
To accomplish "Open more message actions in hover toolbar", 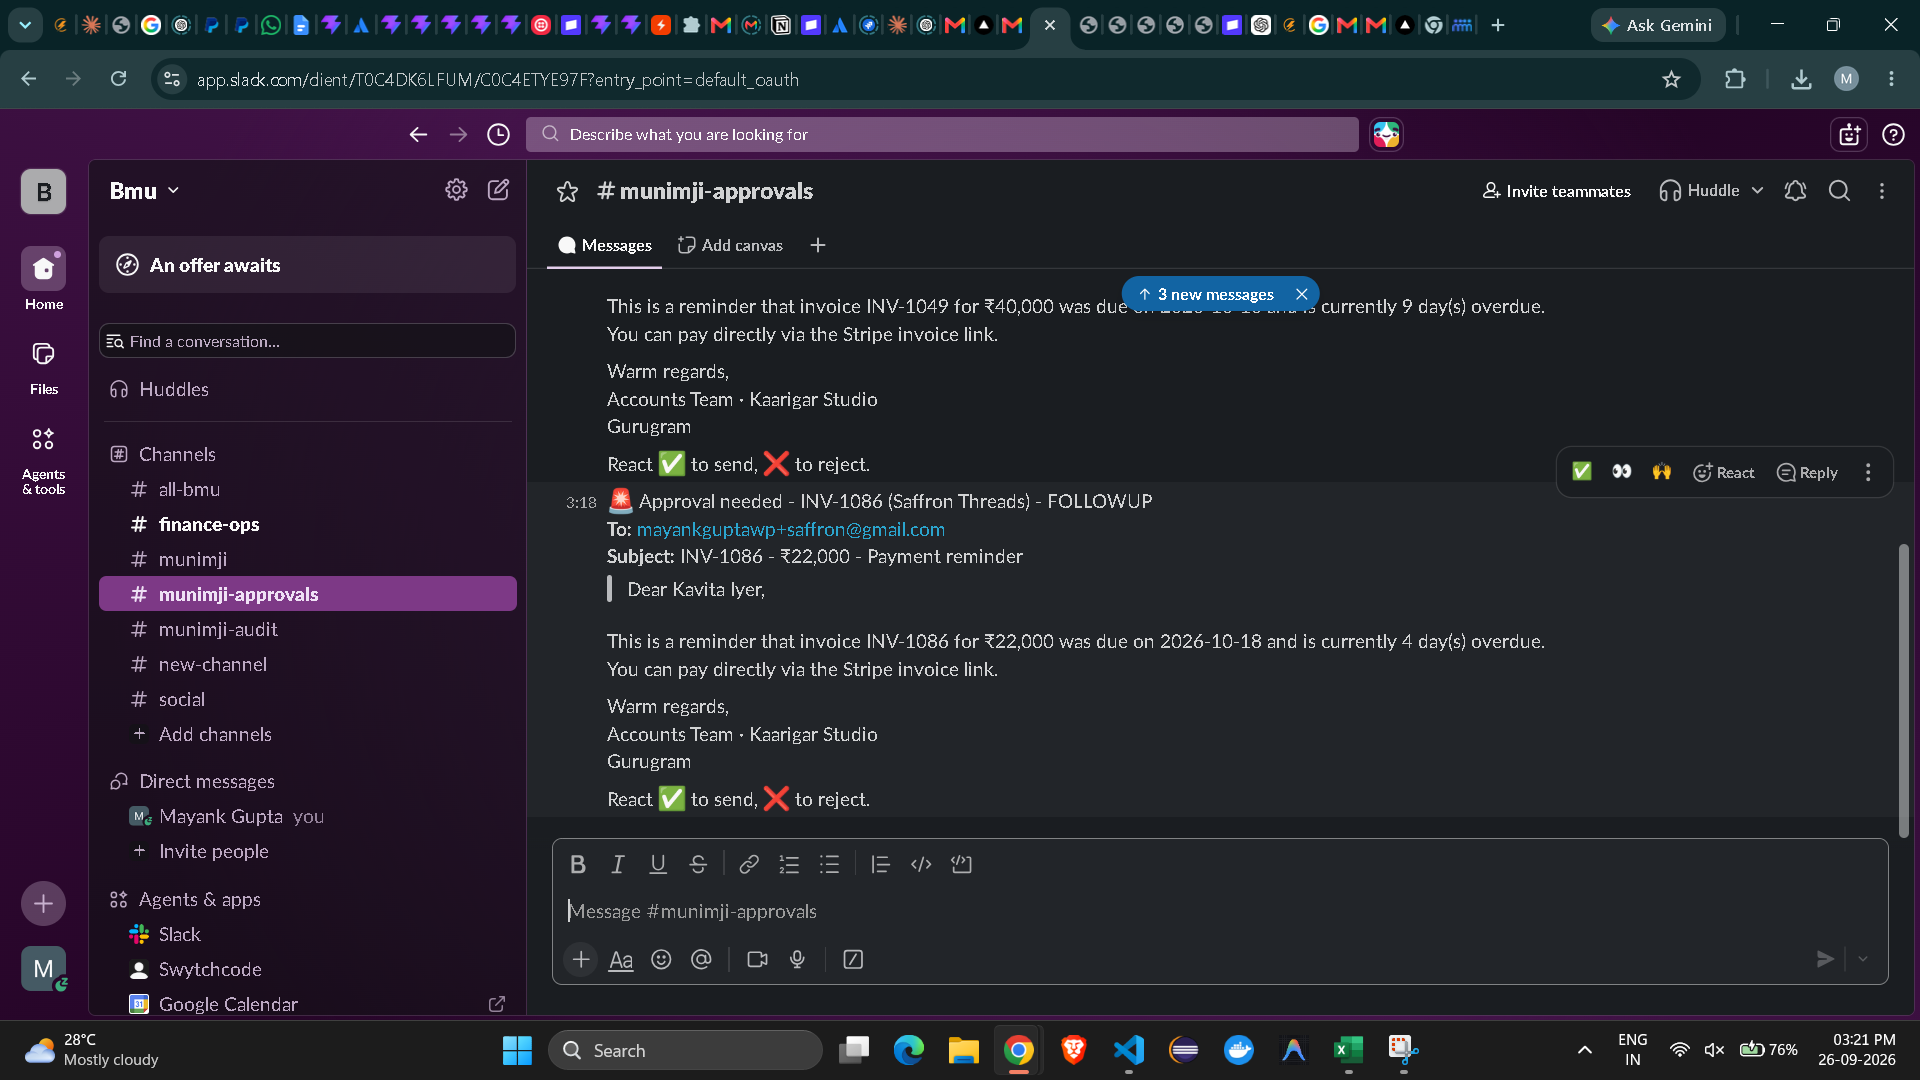I will [1868, 472].
